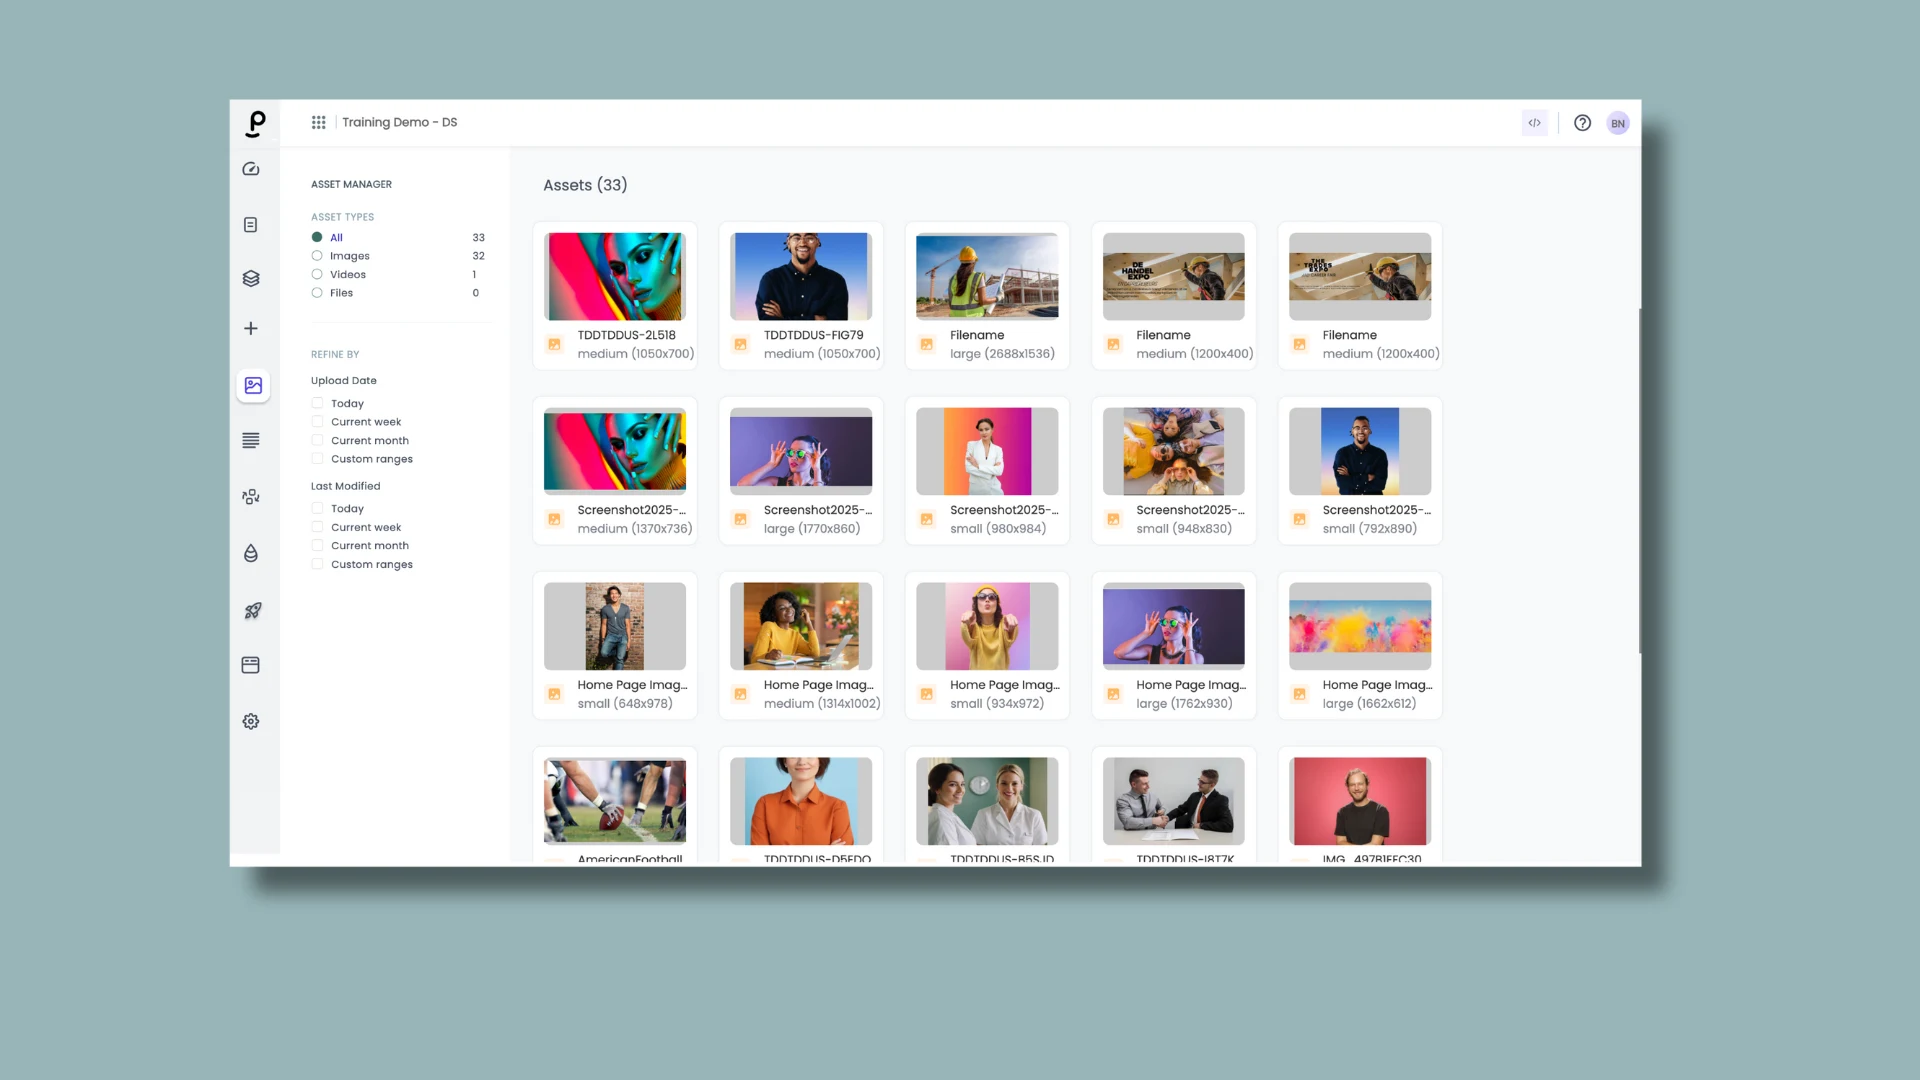1920x1080 pixels.
Task: Open Home Page Image thumbnail large (1762x930)
Action: pyautogui.click(x=1174, y=626)
